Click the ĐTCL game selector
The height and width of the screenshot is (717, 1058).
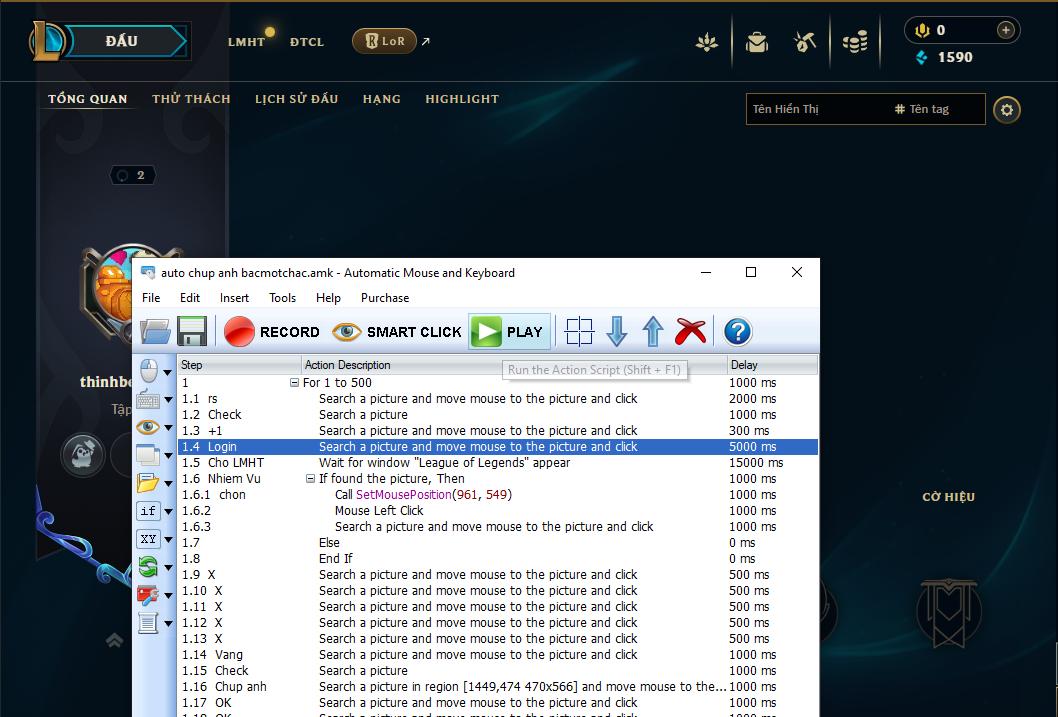click(x=307, y=42)
